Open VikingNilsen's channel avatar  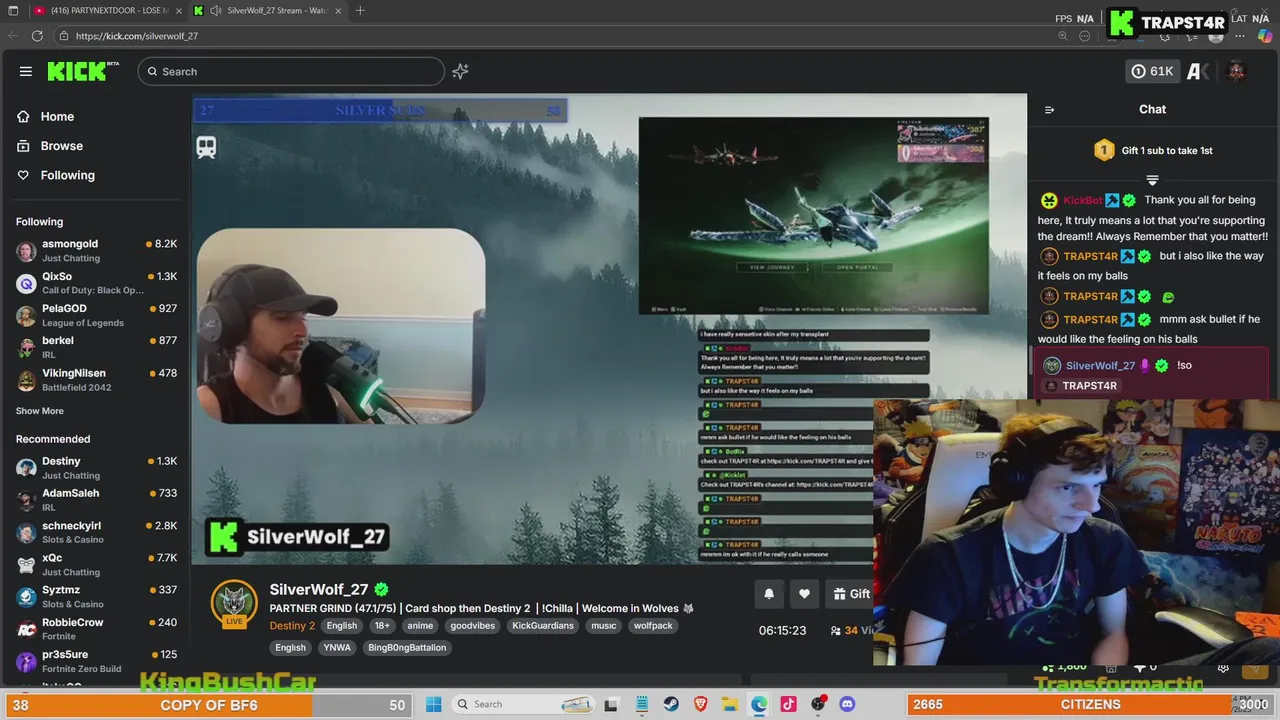tap(26, 380)
